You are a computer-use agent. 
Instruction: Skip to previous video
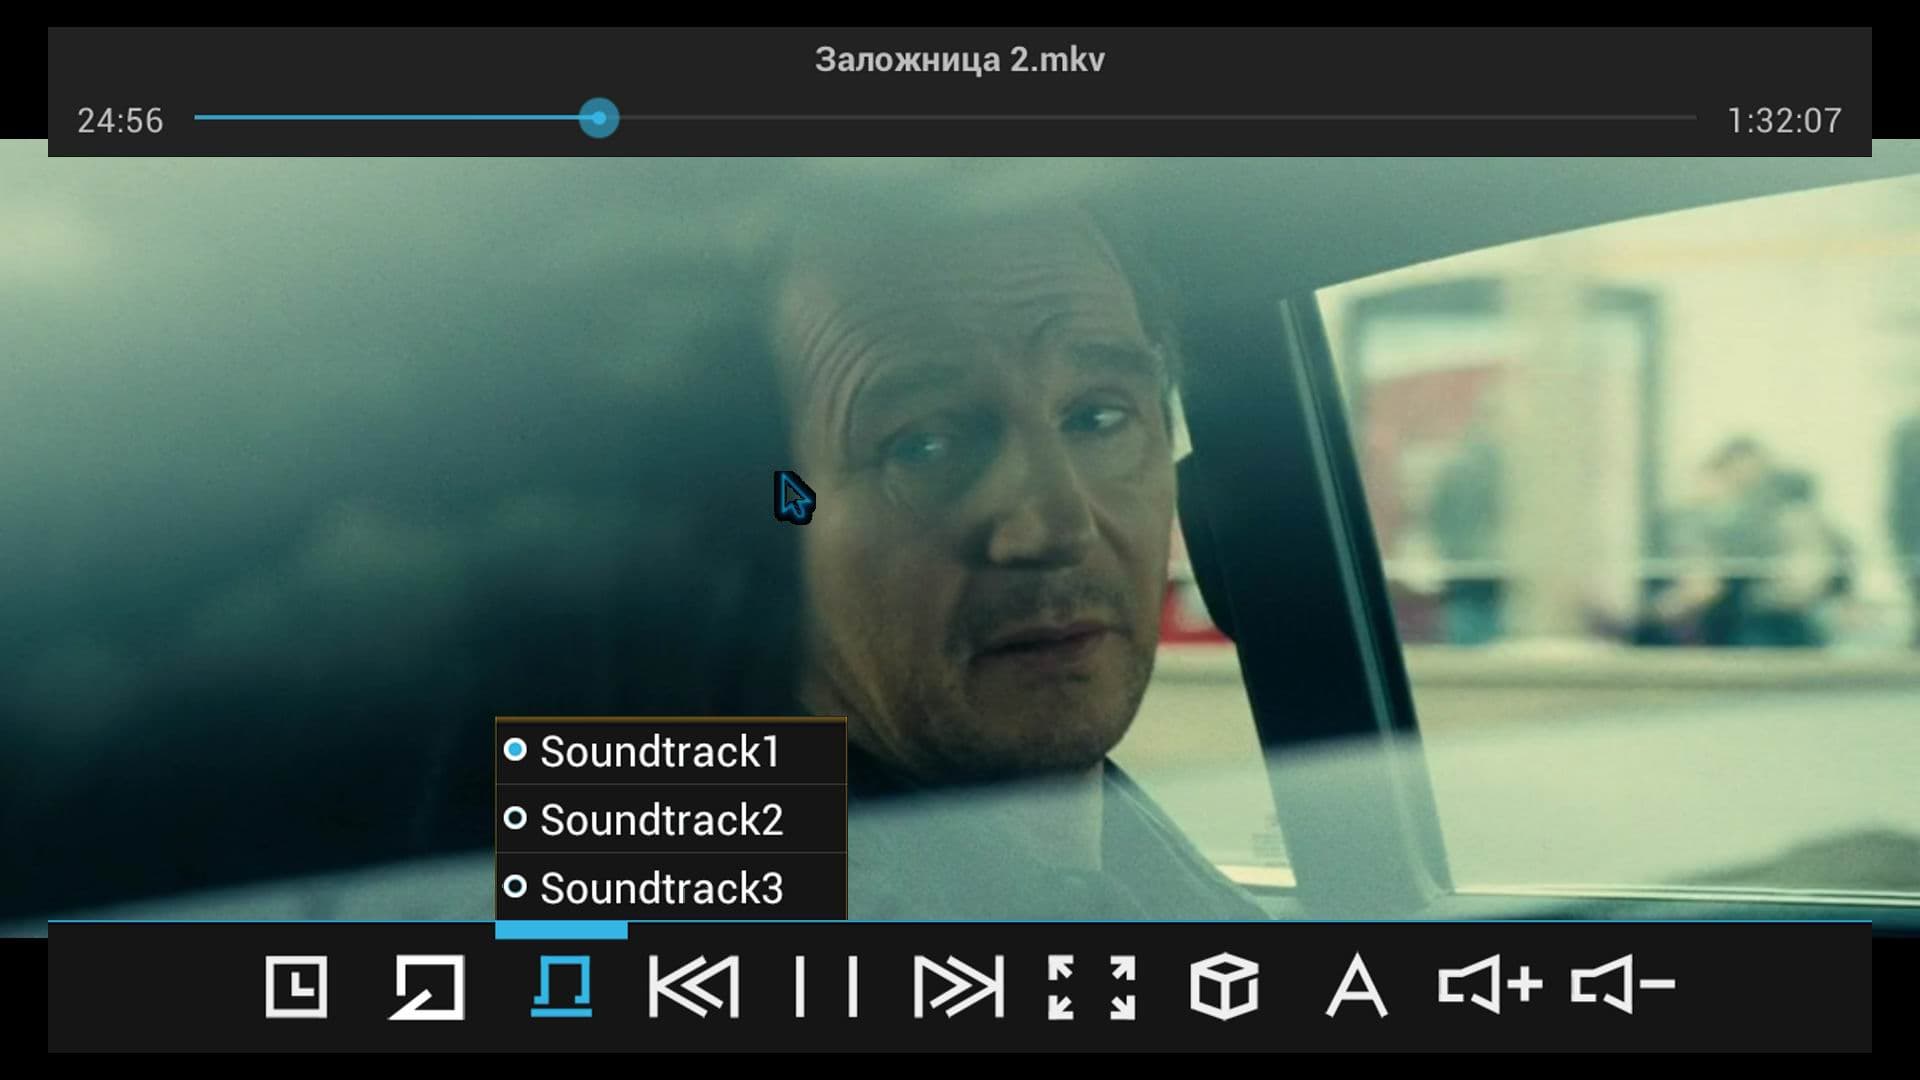pyautogui.click(x=694, y=987)
